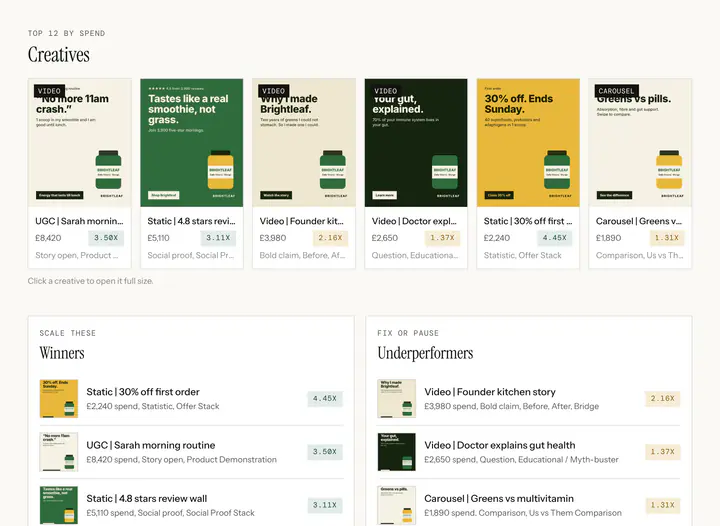
Task: Click '£2,240 spend, Statistic, Offer Stack' subtitle in Winners
Action: point(153,406)
